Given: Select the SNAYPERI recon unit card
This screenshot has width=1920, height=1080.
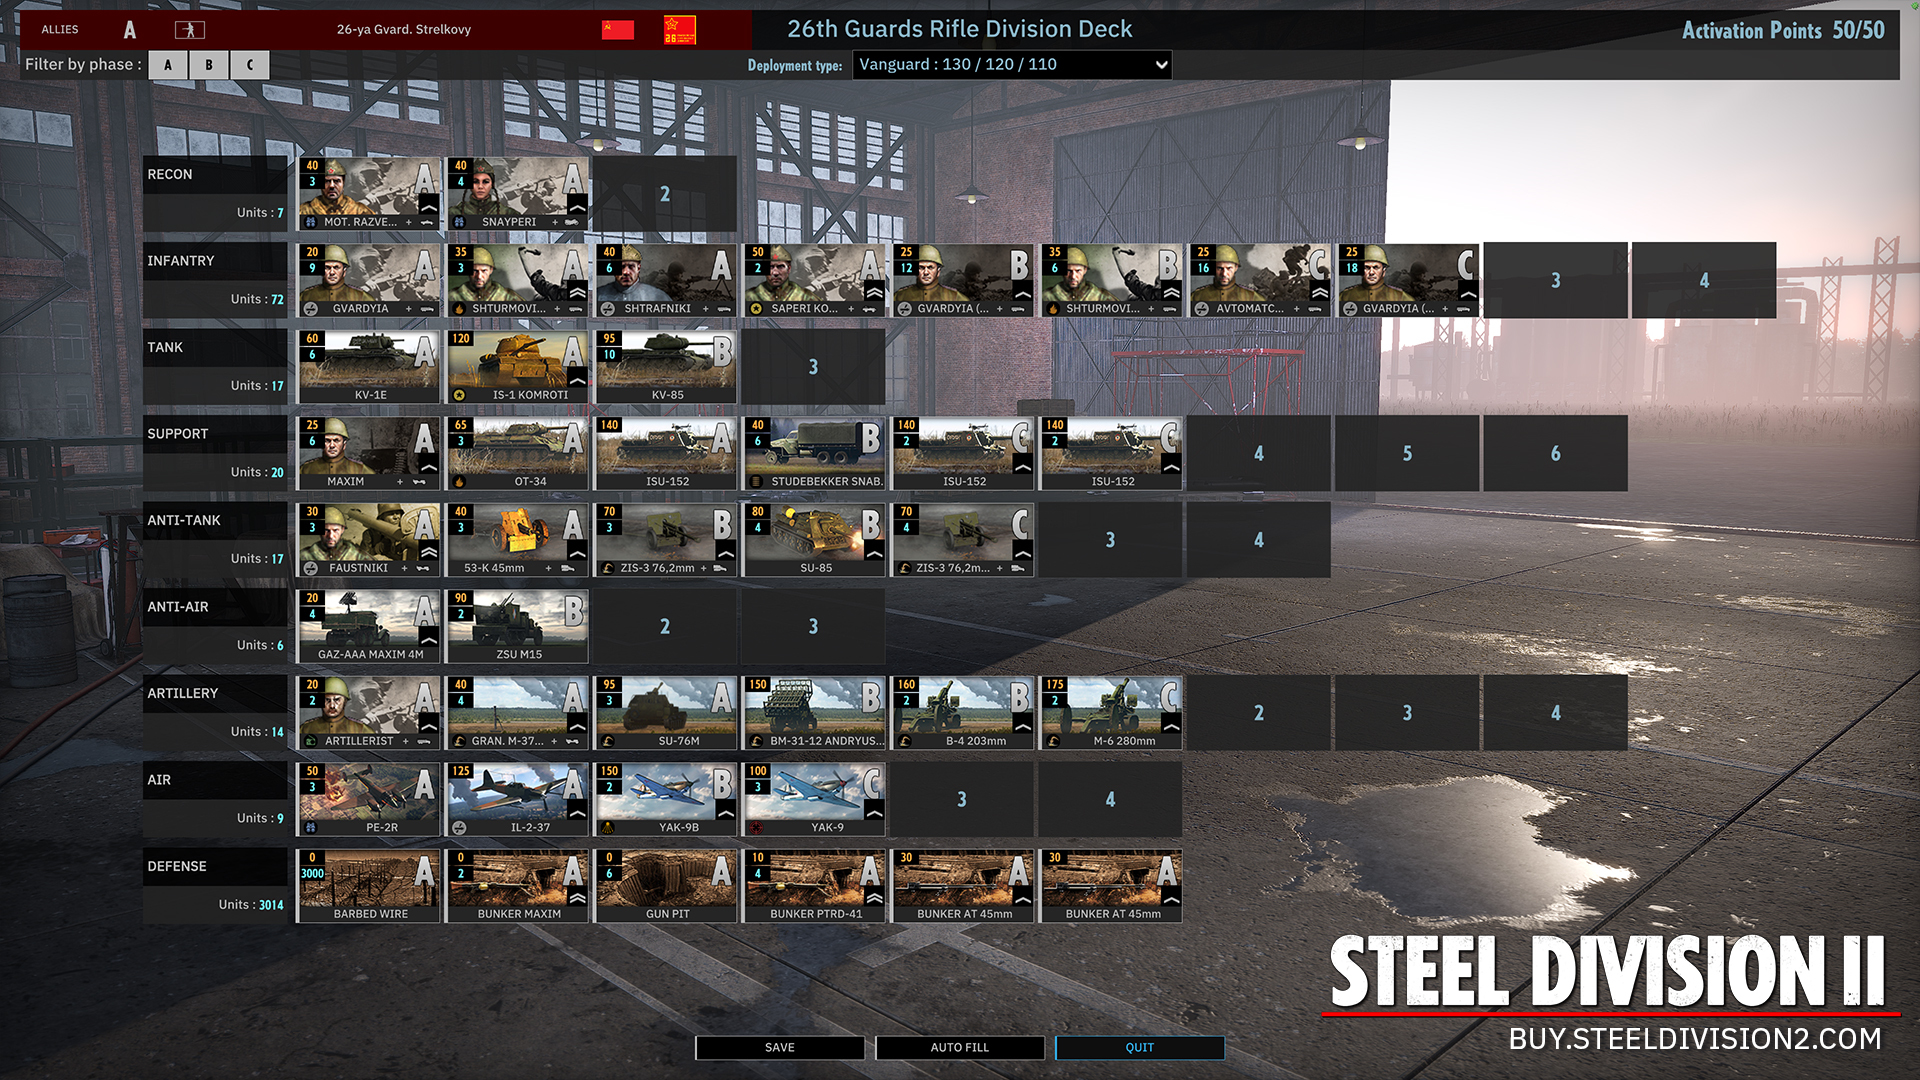Looking at the screenshot, I should click(x=517, y=194).
